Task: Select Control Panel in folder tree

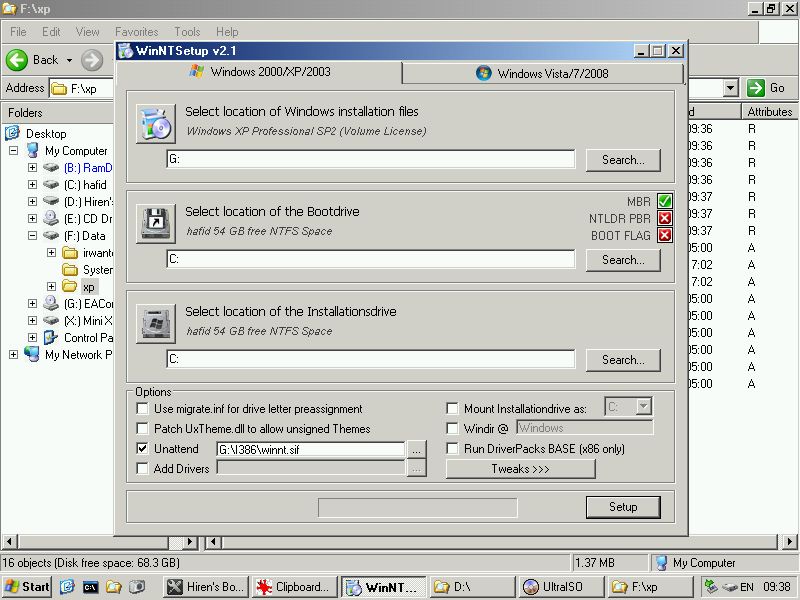Action: [88, 338]
